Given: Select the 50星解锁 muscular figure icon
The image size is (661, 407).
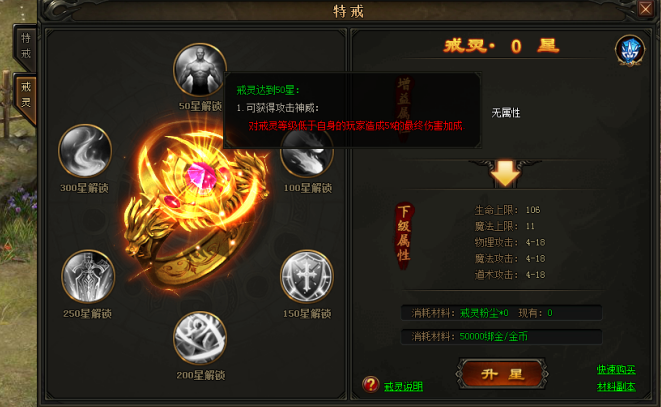Looking at the screenshot, I should pos(200,70).
